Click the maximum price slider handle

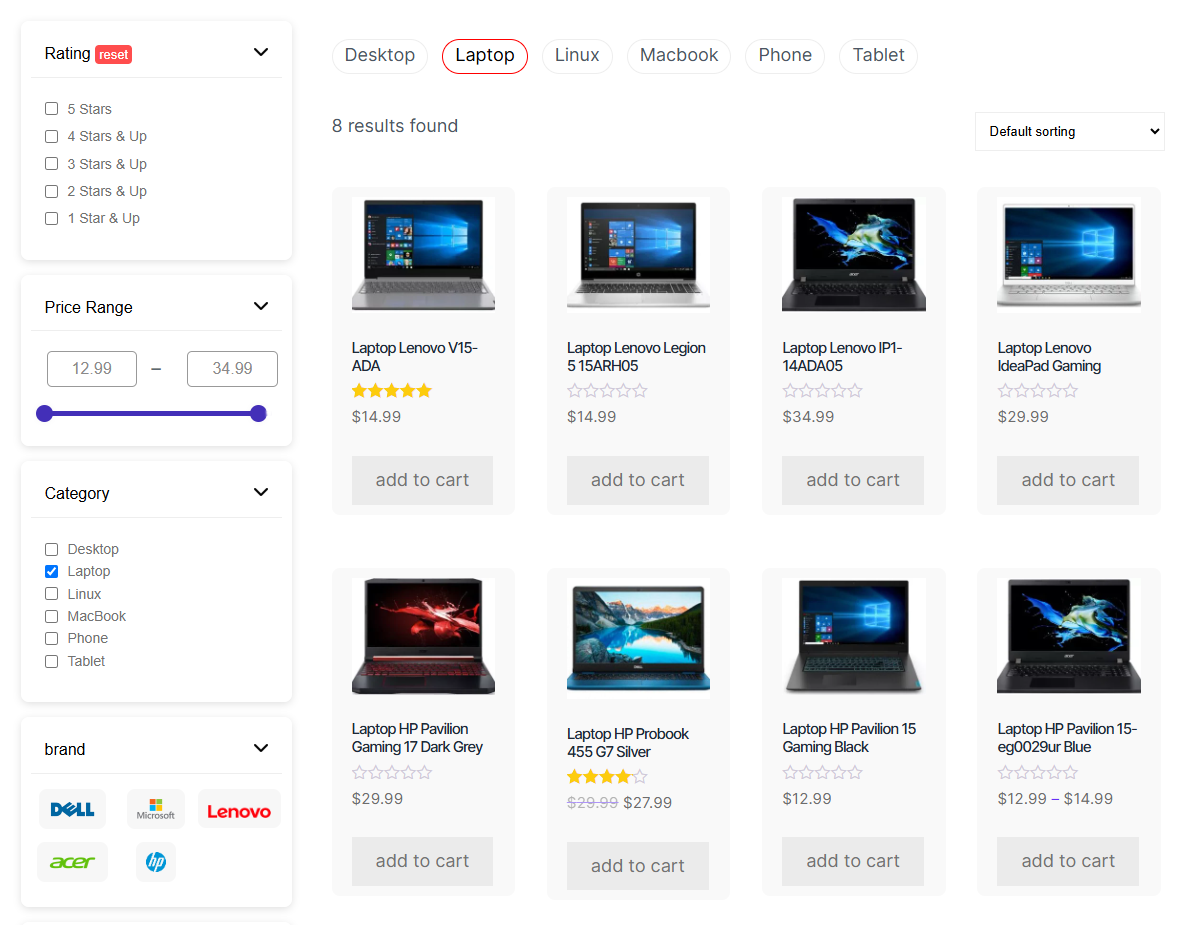click(x=259, y=414)
